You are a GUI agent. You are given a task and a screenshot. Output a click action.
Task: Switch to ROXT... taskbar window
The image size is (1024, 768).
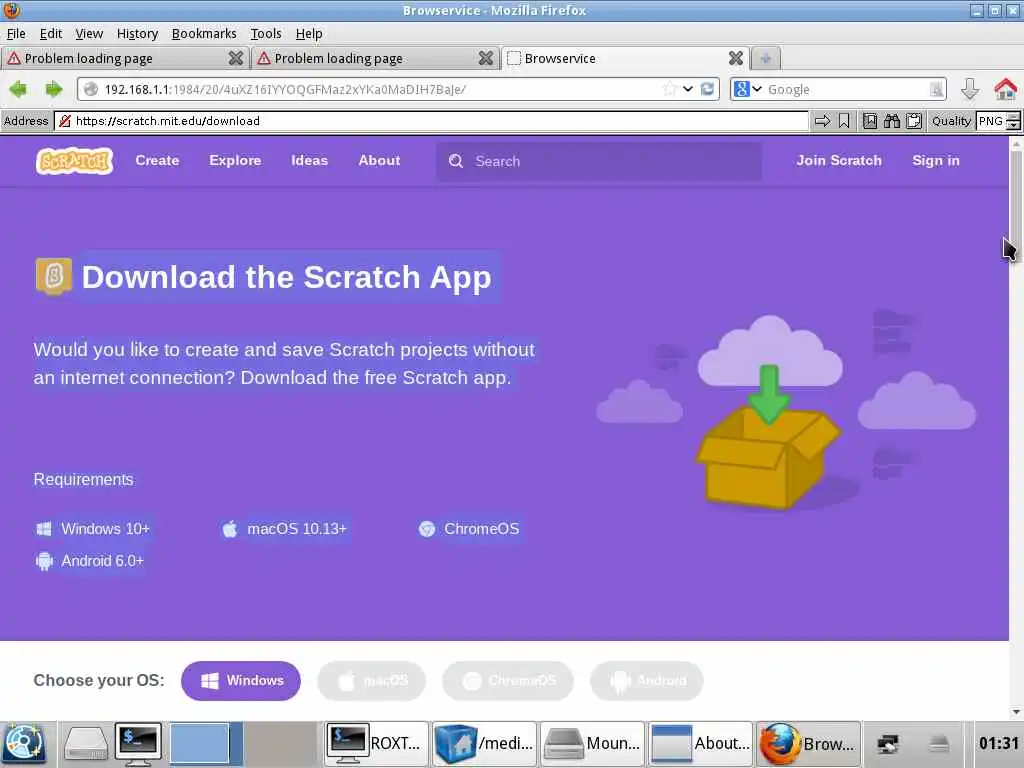pos(376,744)
